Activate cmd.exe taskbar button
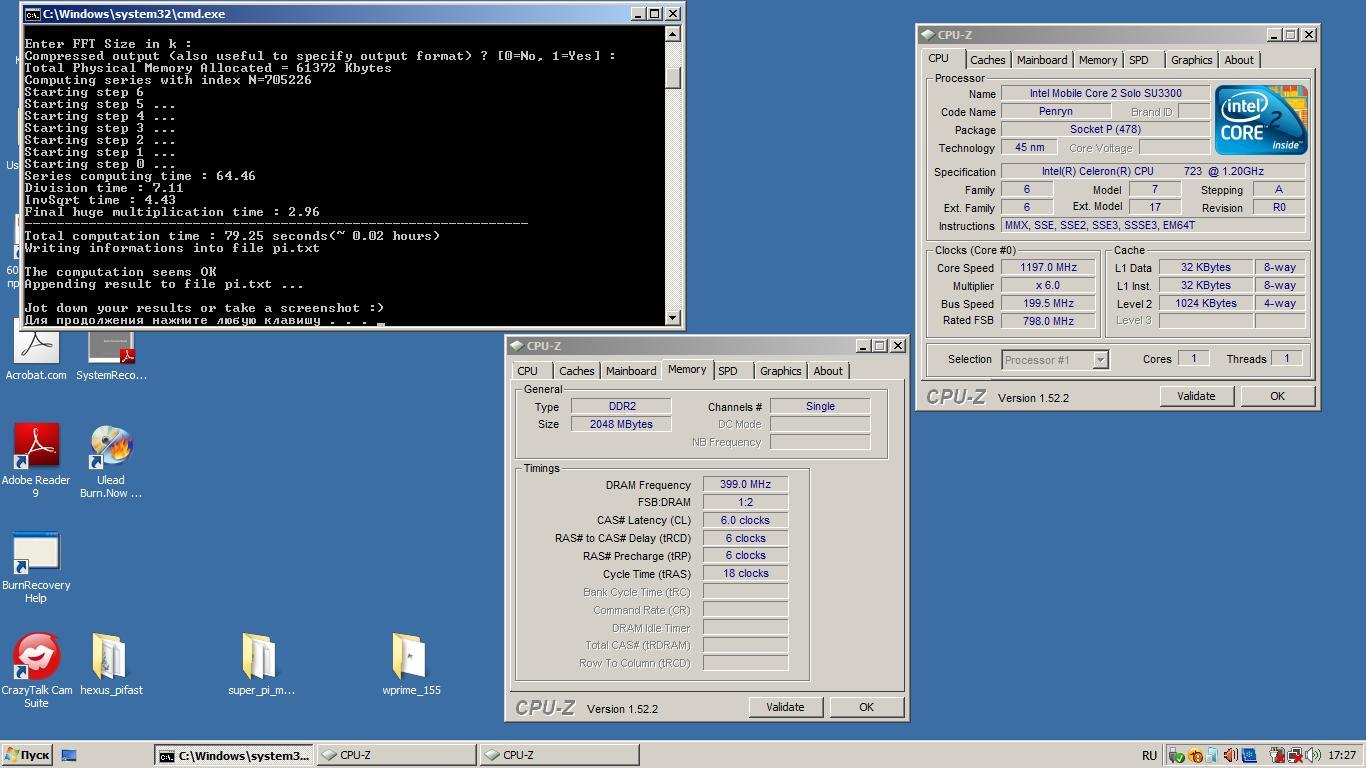This screenshot has height=768, width=1366. tap(234, 755)
